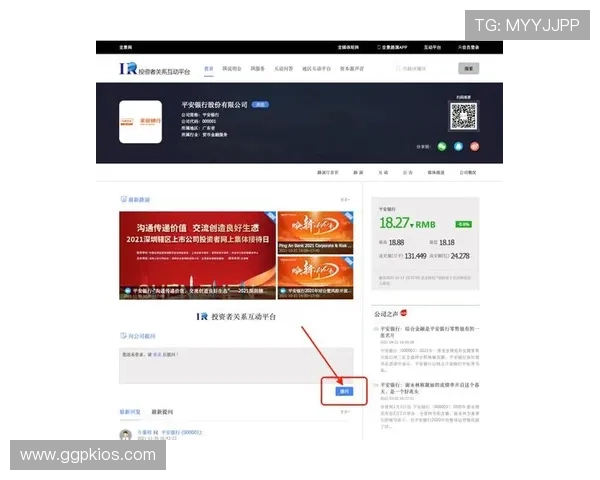This screenshot has height=480, width=600.
Task: Click the question text area
Action: 236,366
